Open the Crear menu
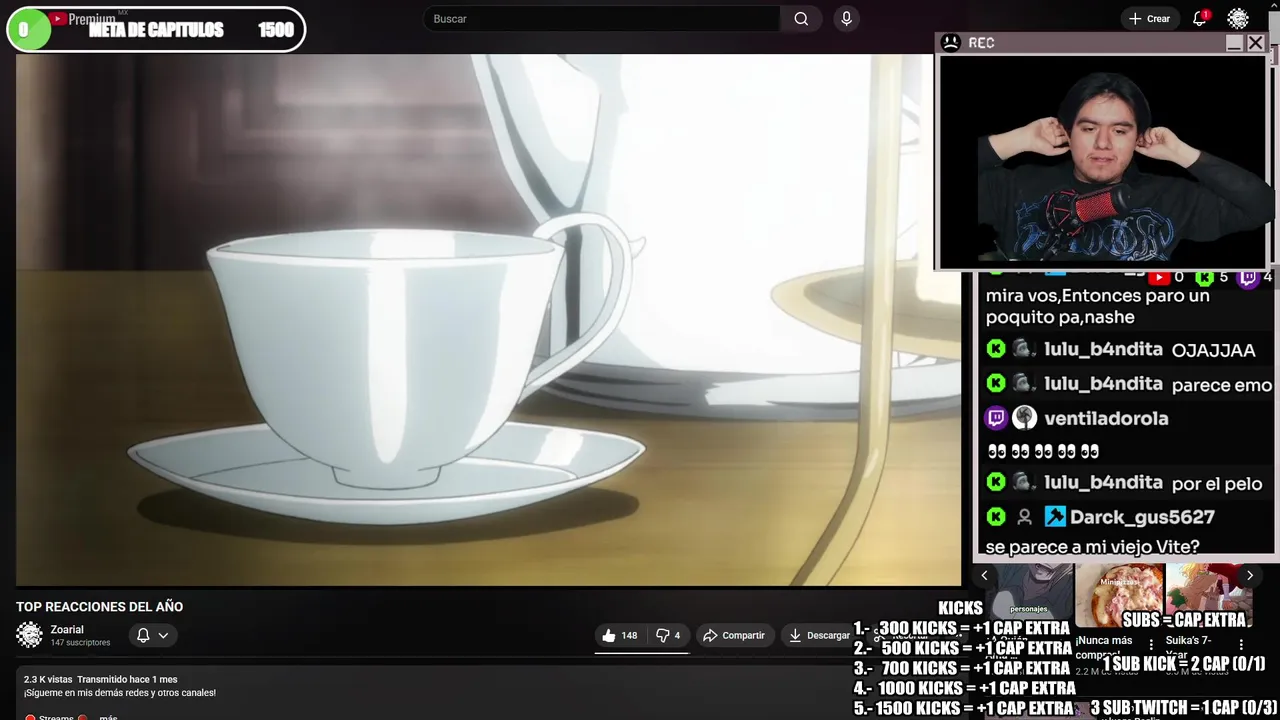Viewport: 1280px width, 720px height. (x=1149, y=19)
